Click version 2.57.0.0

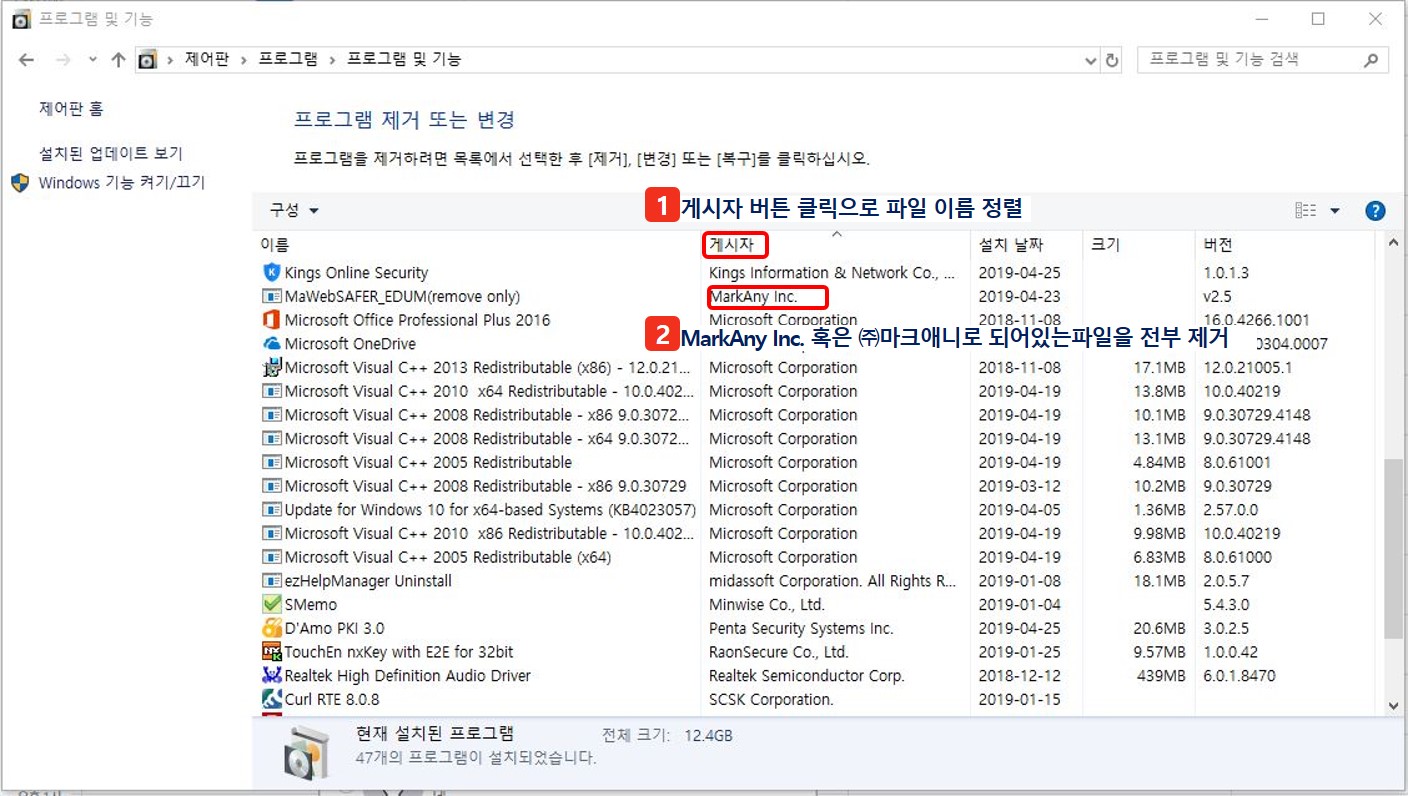(1233, 510)
